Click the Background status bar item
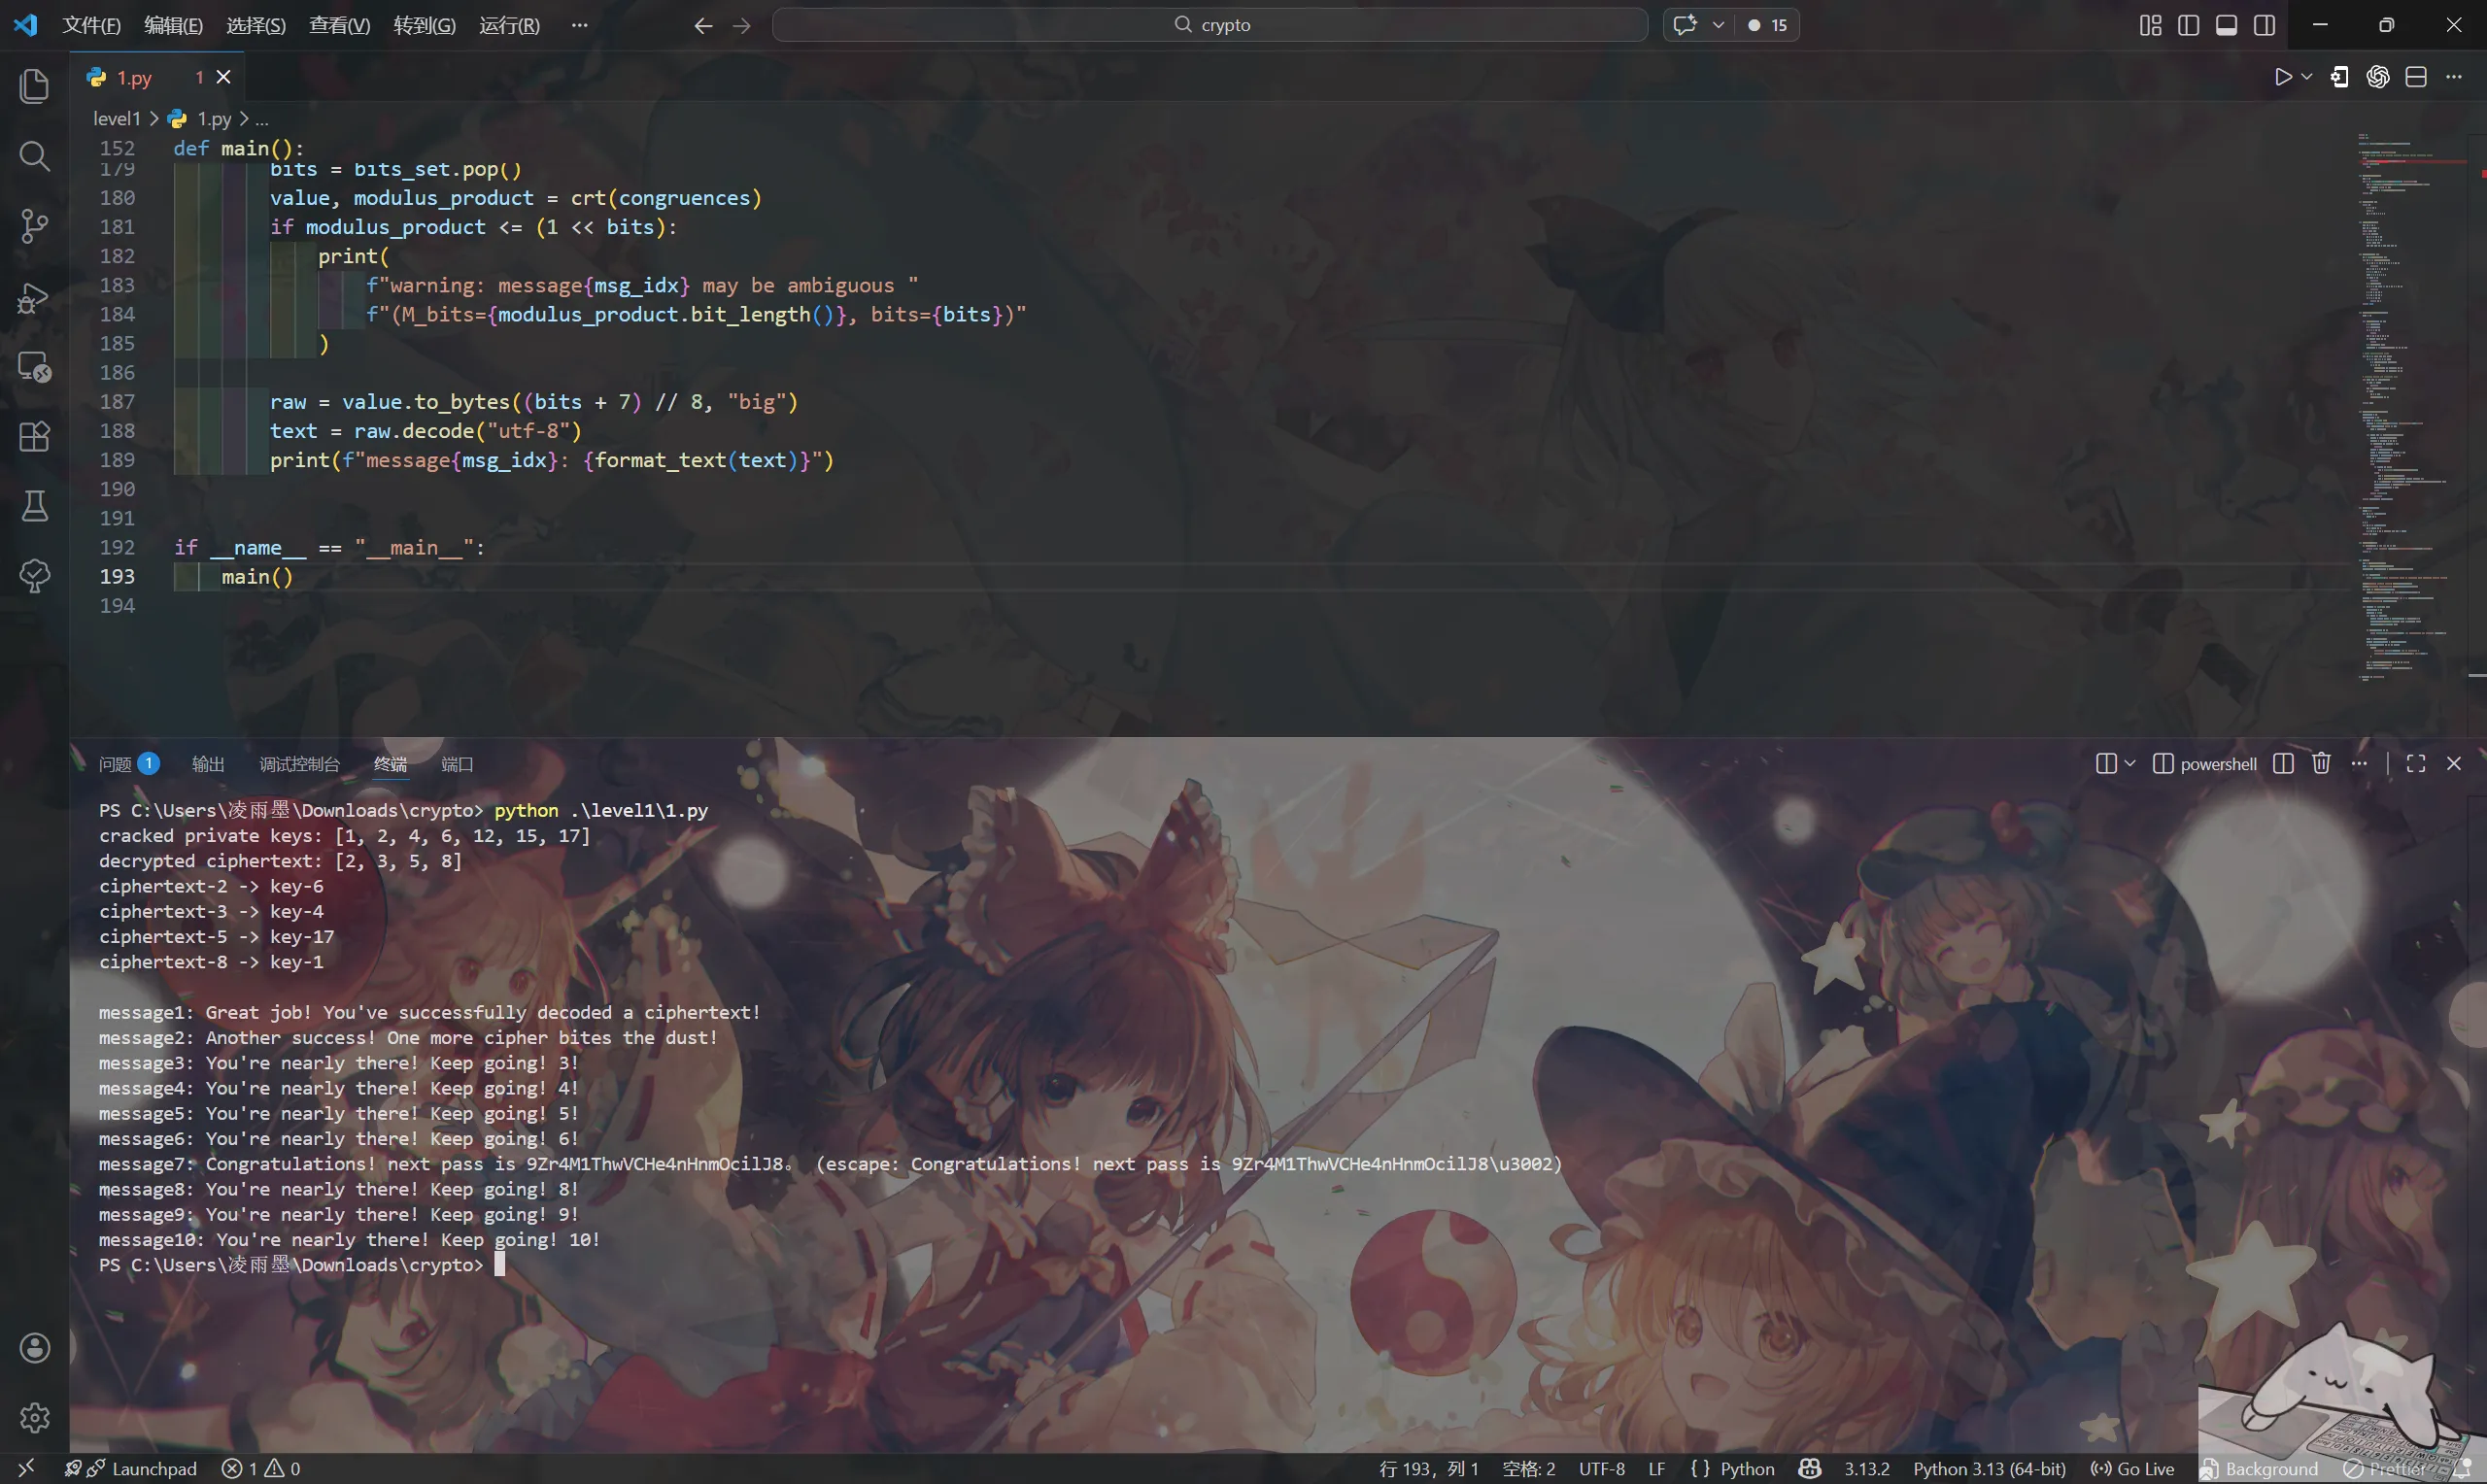 (x=2259, y=1468)
